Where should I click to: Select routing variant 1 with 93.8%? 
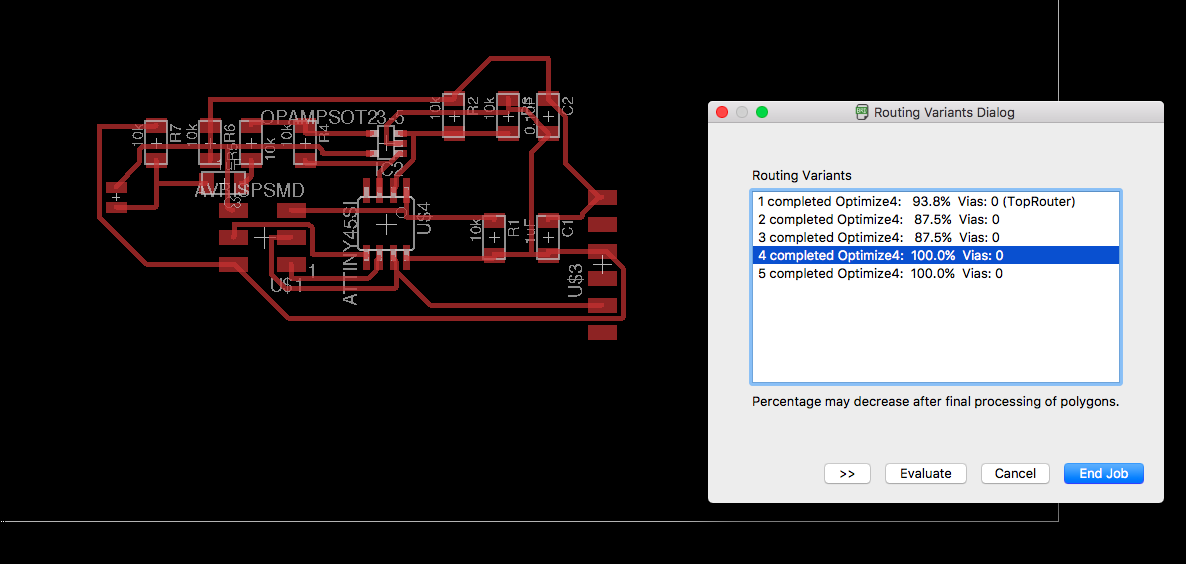click(935, 202)
